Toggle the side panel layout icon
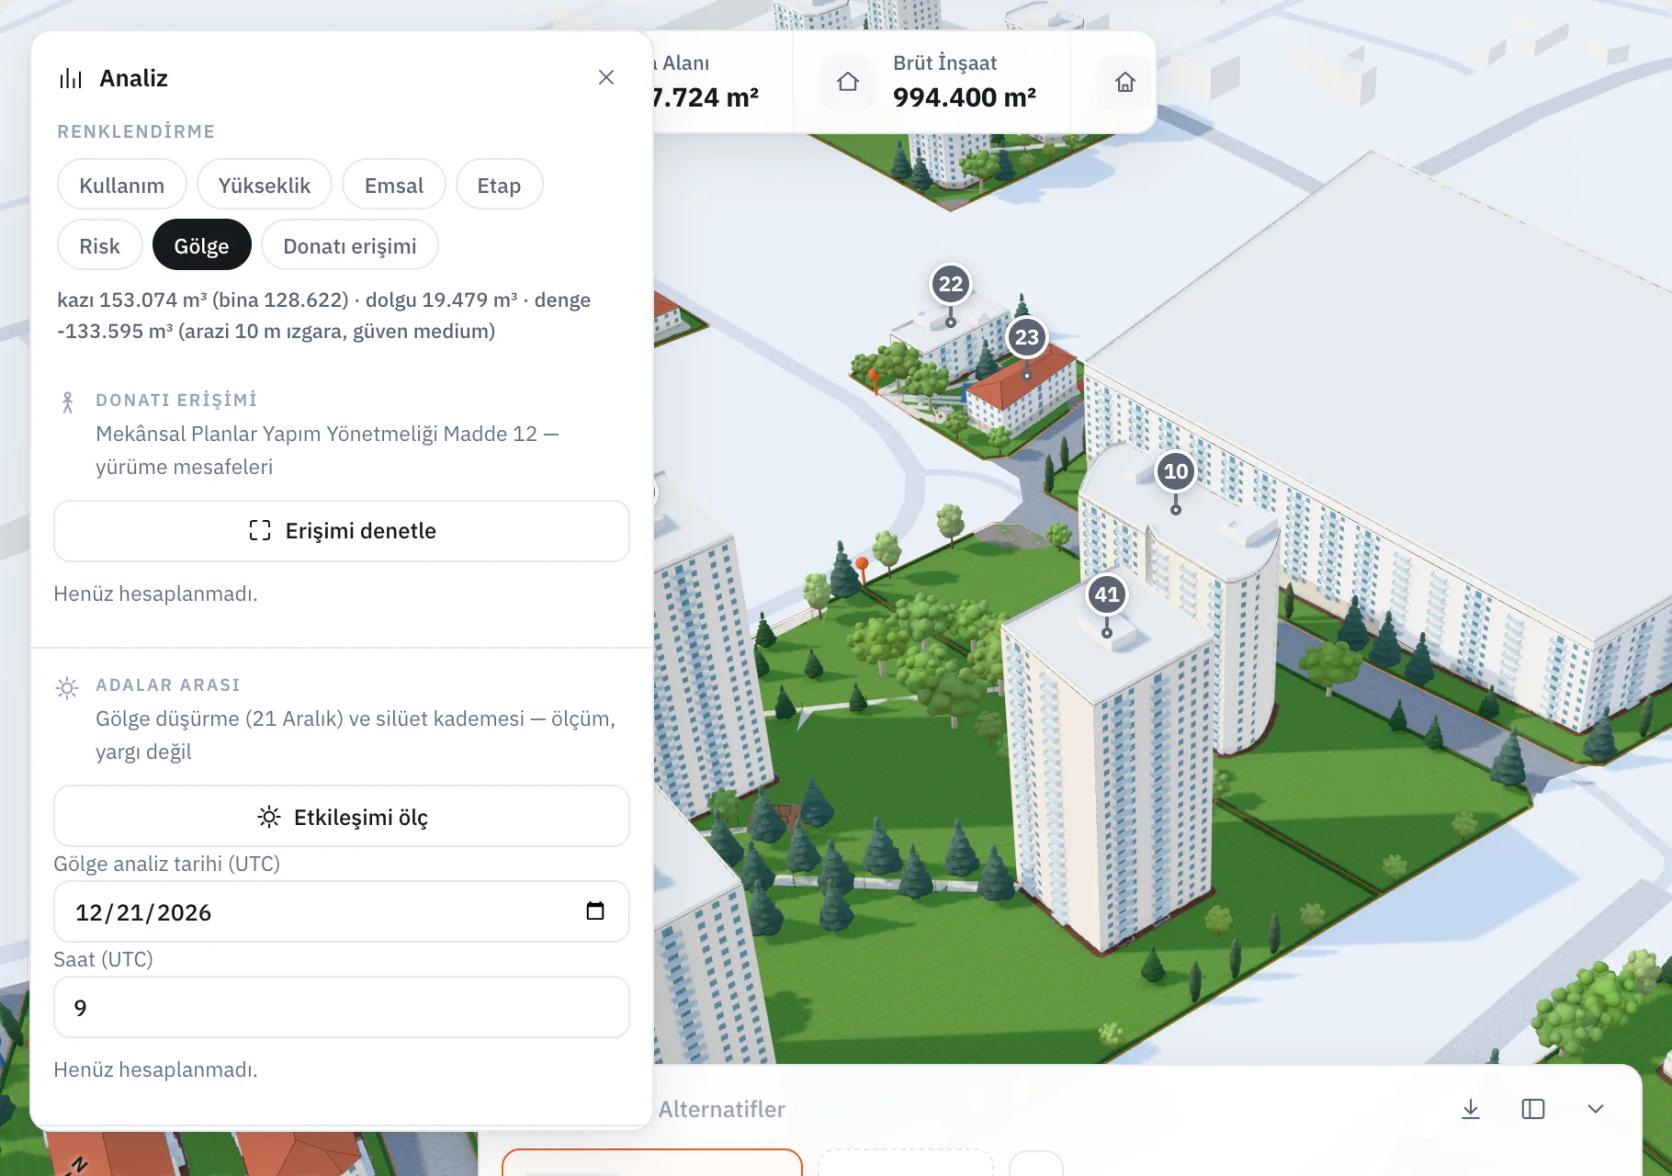 click(1533, 1109)
